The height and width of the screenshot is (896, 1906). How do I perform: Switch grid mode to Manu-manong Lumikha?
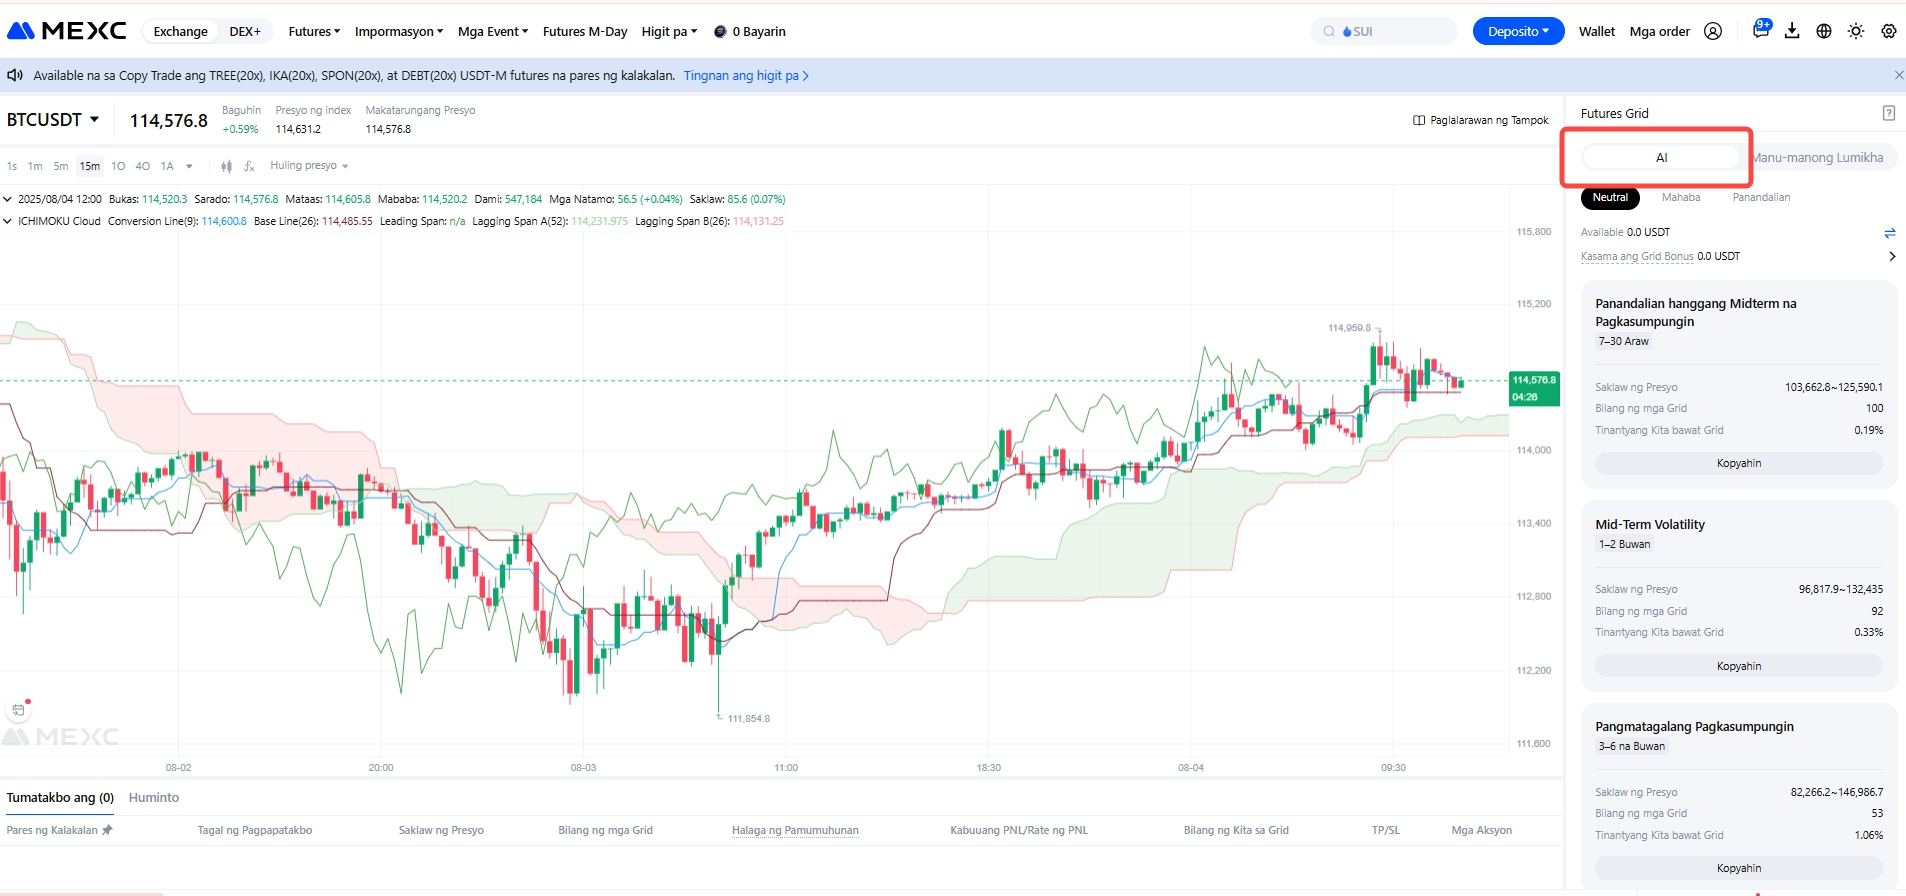point(1818,158)
